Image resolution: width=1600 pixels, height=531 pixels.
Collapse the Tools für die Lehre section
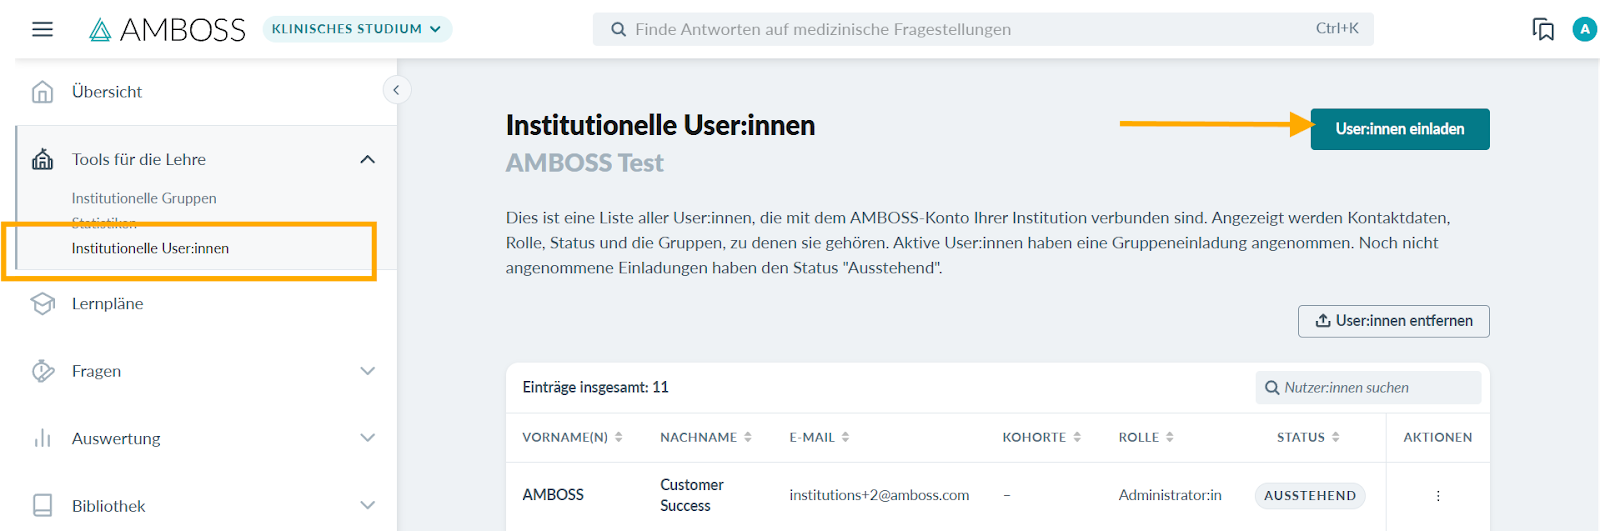click(368, 159)
